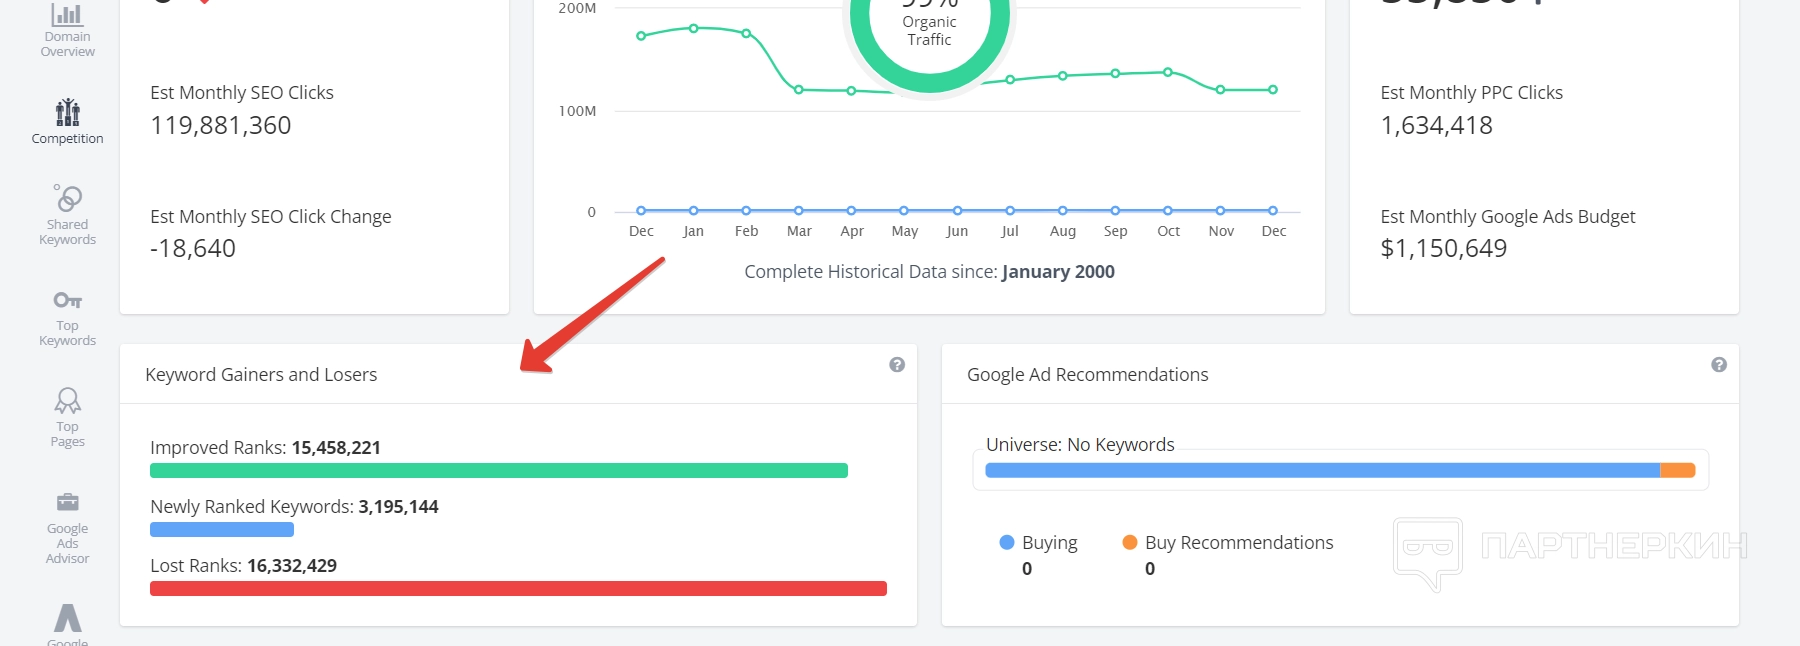Open the Domain Overview sidebar icon
Image resolution: width=1800 pixels, height=646 pixels.
67,17
